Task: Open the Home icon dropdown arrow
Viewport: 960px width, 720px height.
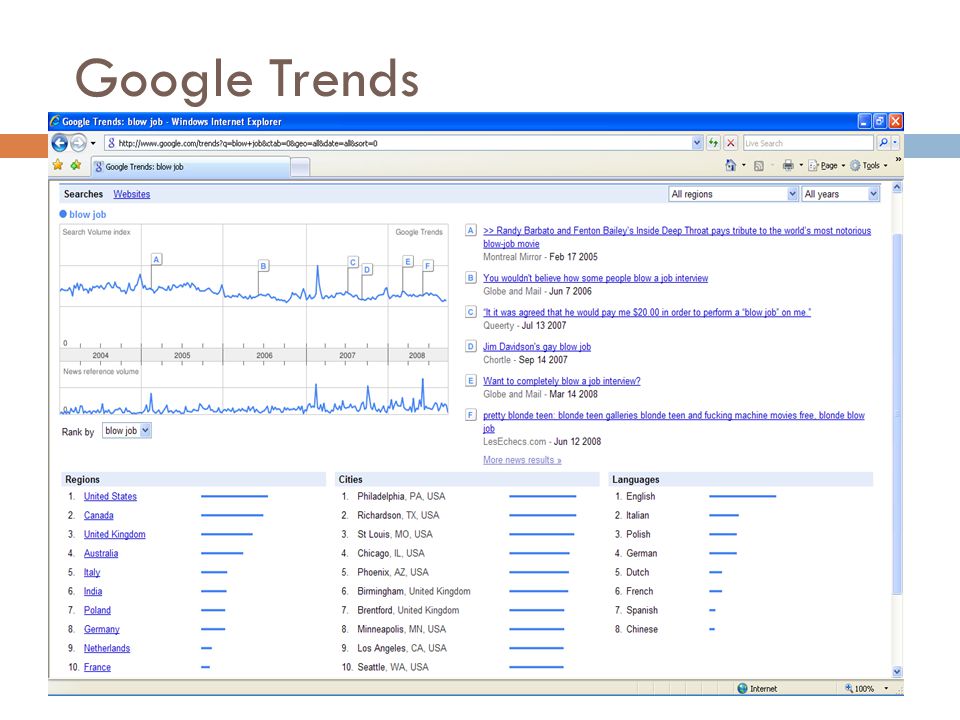Action: (744, 165)
